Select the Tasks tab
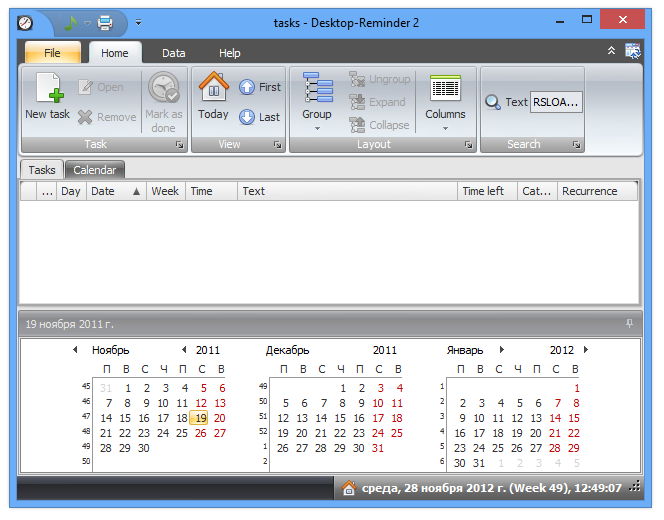Image resolution: width=664 pixels, height=520 pixels. pos(42,170)
